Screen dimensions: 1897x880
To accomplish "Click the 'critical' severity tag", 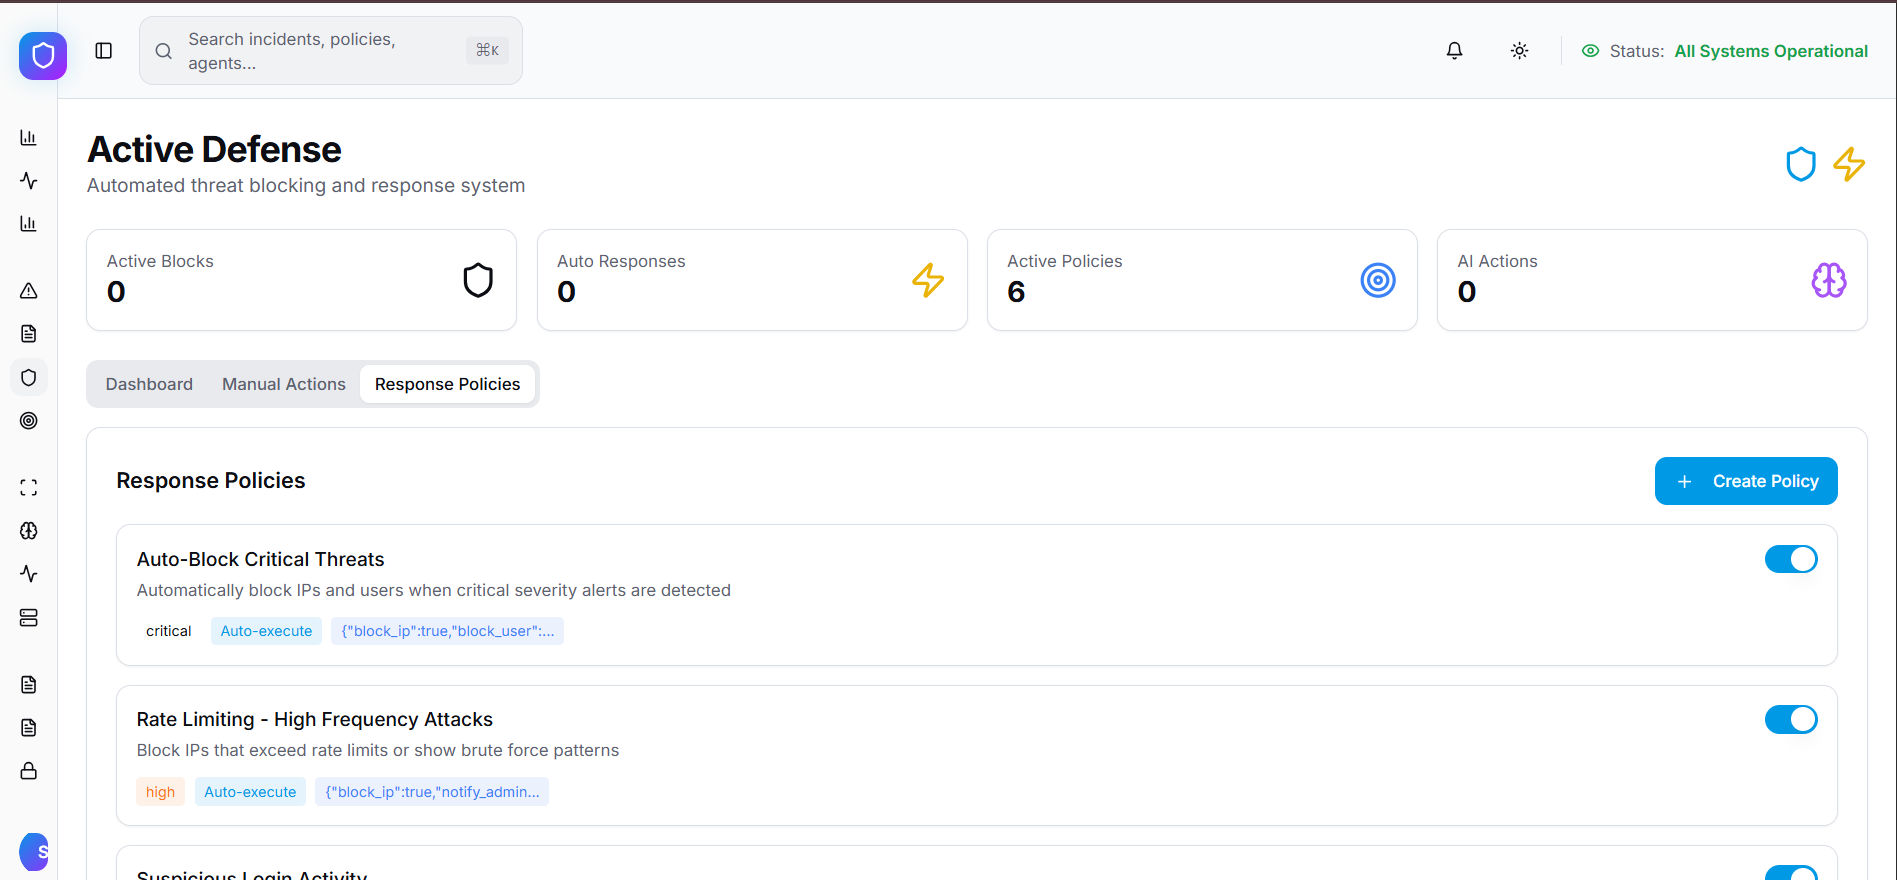I will click(169, 631).
